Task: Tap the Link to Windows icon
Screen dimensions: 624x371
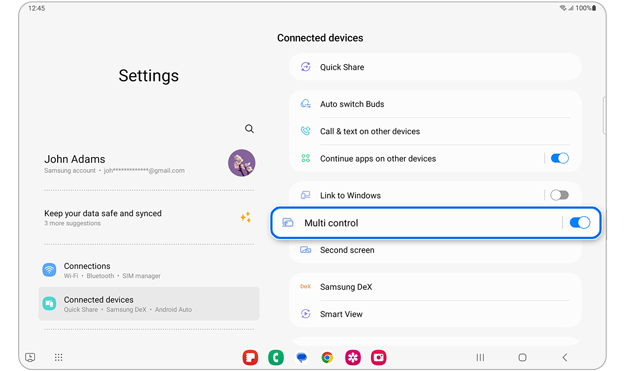Action: (305, 195)
